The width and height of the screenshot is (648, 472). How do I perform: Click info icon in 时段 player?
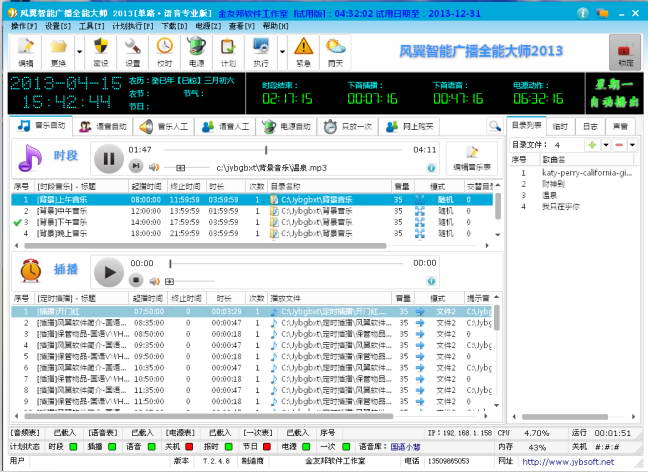pyautogui.click(x=431, y=168)
